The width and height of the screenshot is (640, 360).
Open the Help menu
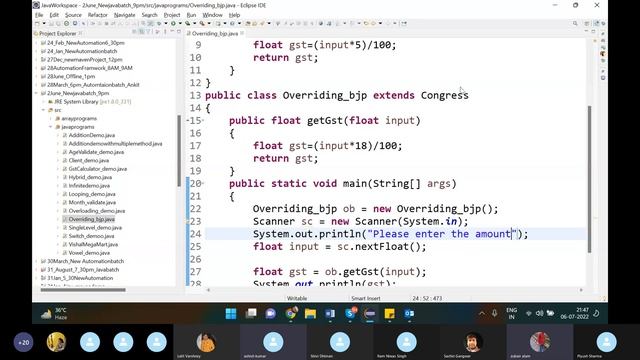pos(234,15)
